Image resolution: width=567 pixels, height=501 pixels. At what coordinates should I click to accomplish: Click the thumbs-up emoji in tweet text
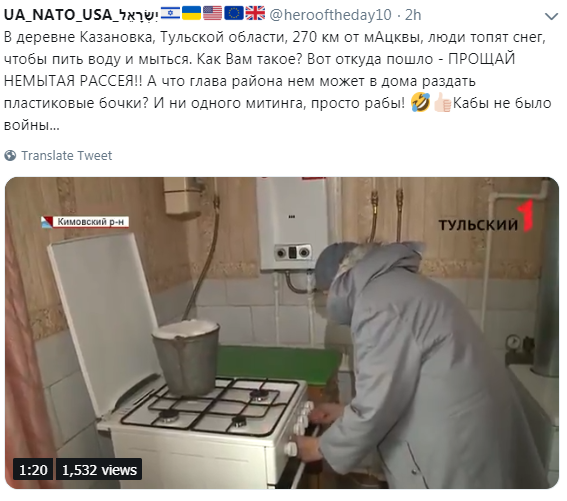tap(442, 103)
